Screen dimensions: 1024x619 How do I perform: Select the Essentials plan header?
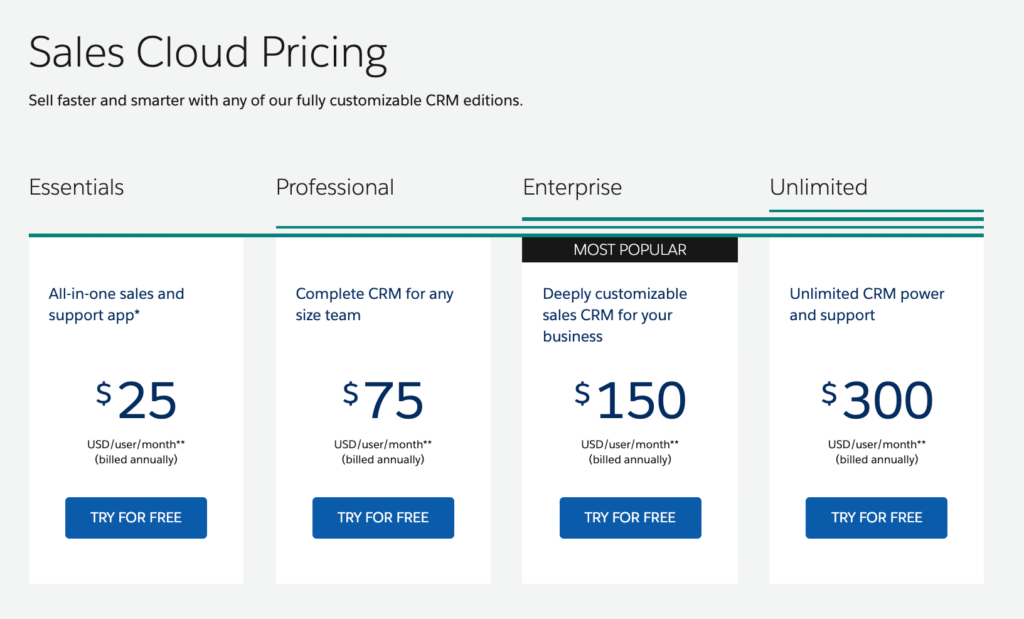76,187
